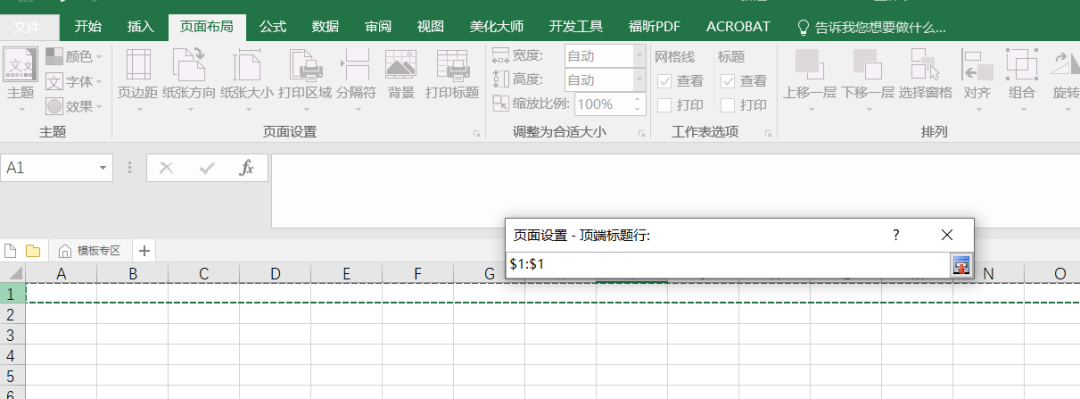The width and height of the screenshot is (1080, 399).
Task: Open the 文件 tab
Action: [27, 27]
